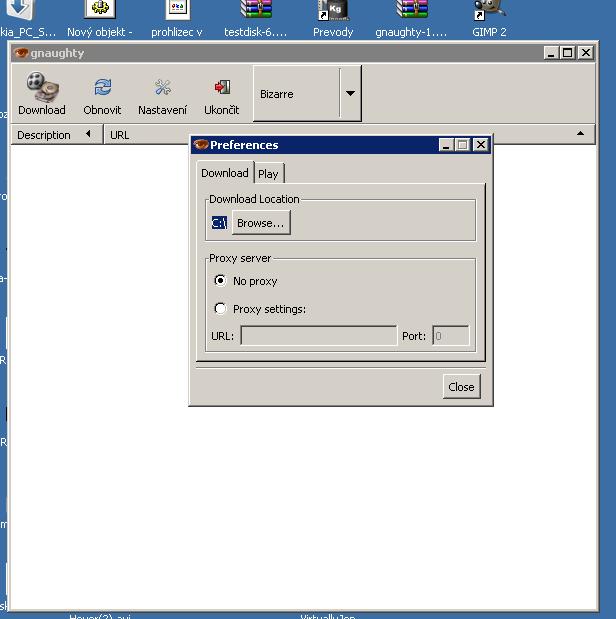Image resolution: width=616 pixels, height=619 pixels.
Task: Open the GIMP 2 desktop shortcut
Action: tap(489, 11)
